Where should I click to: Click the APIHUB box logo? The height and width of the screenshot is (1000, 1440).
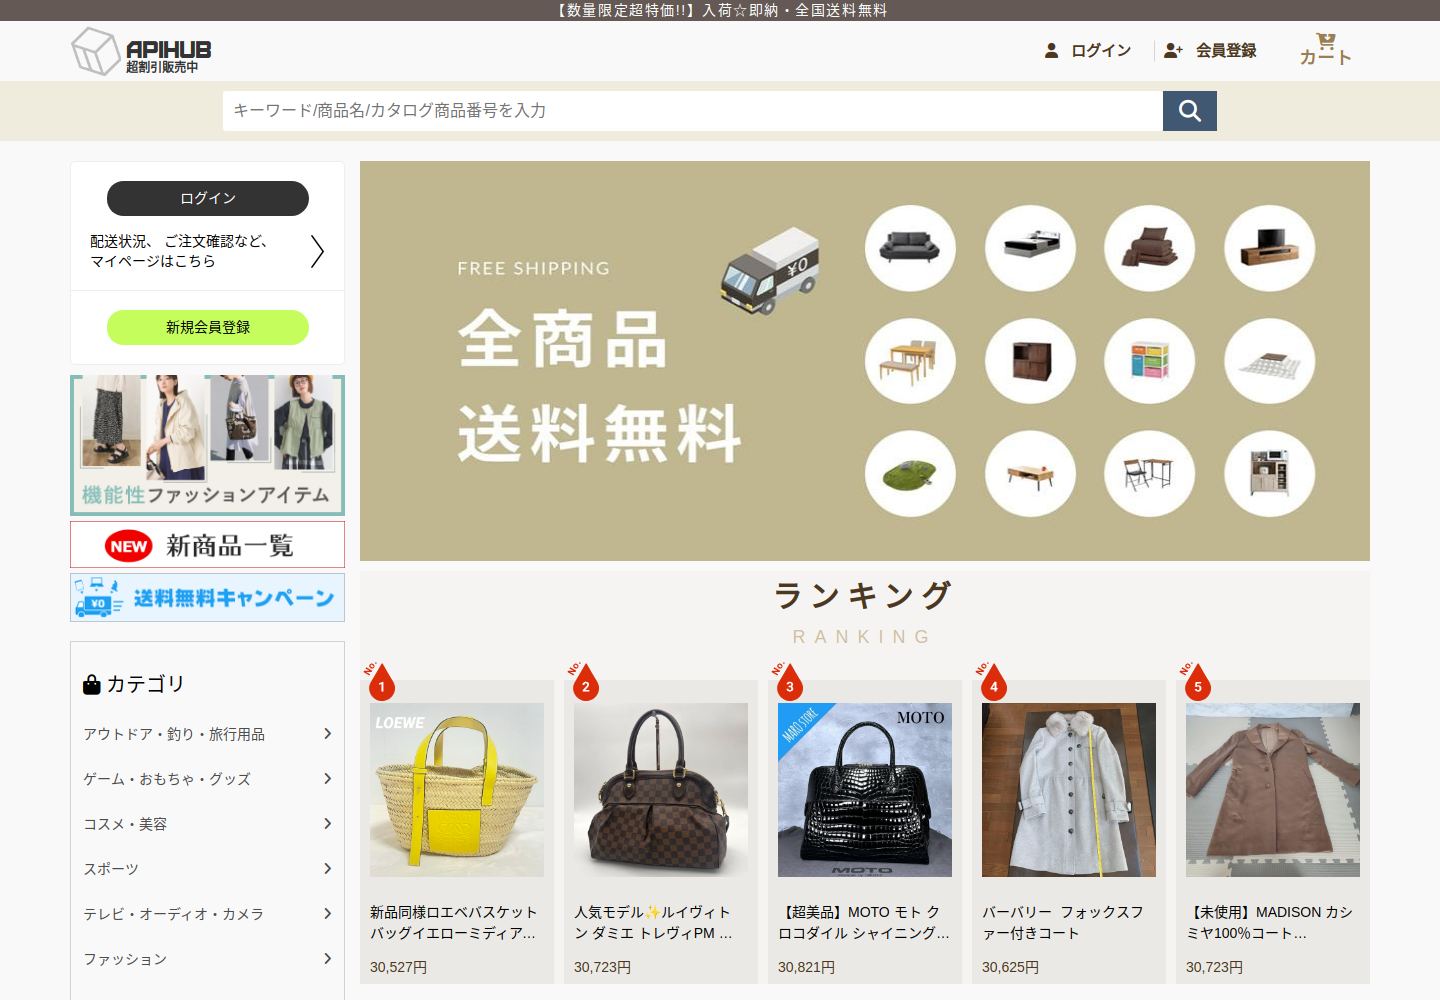[x=141, y=51]
